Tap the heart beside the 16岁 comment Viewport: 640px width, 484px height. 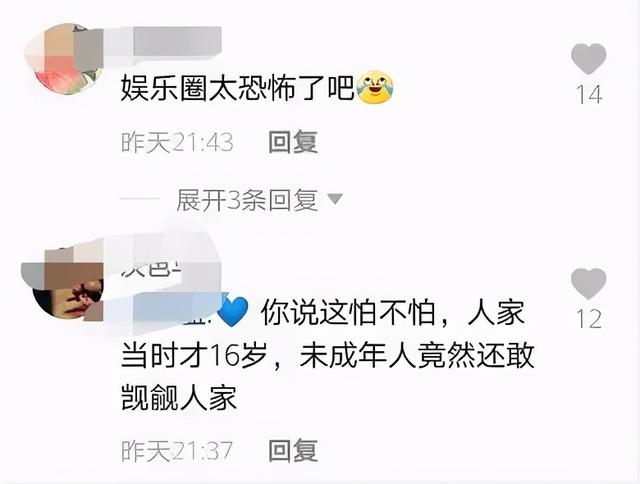(588, 284)
